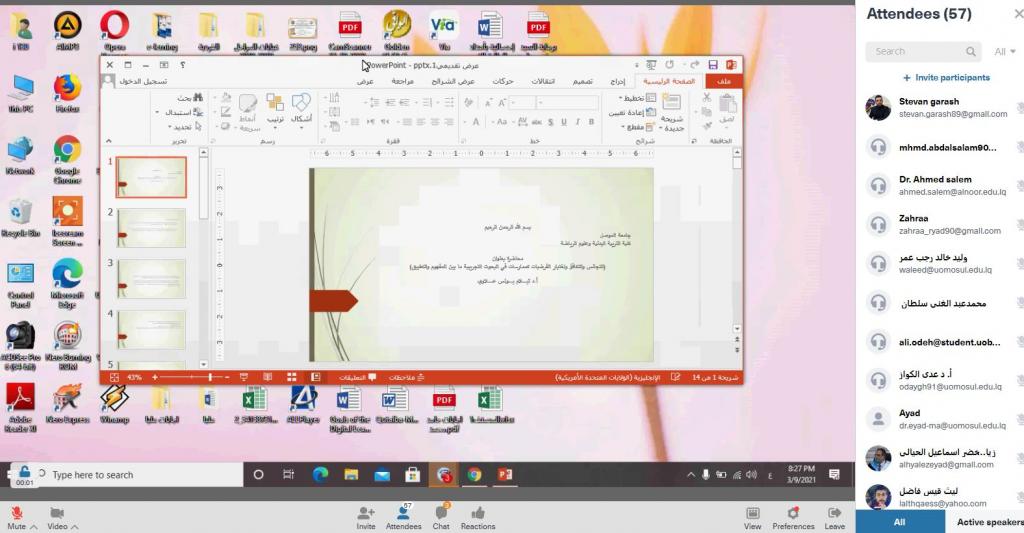The height and width of the screenshot is (533, 1024).
Task: Open the arrow menu beside Mute
Action: (x=34, y=526)
